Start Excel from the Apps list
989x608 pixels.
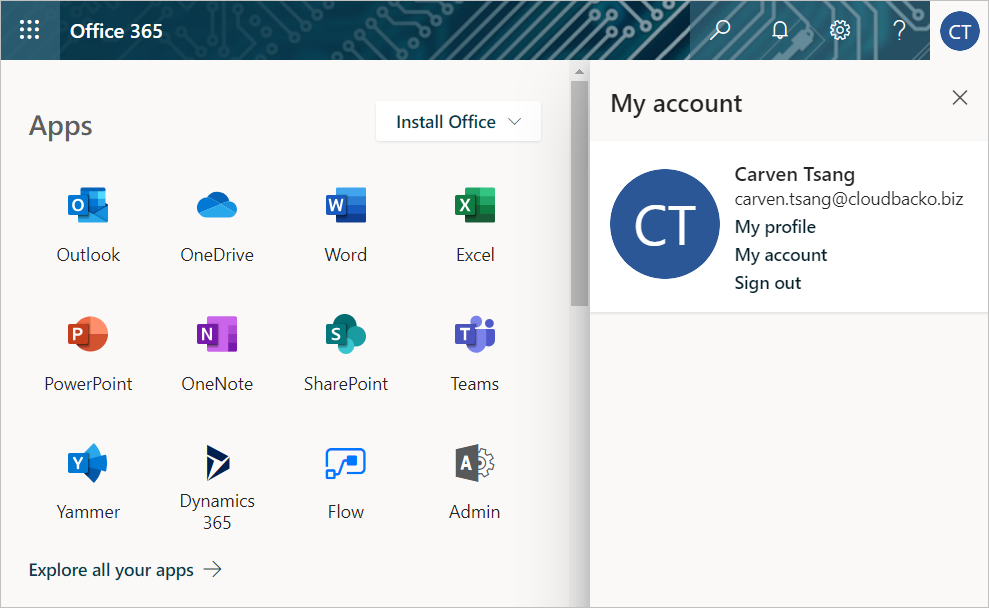coord(475,206)
